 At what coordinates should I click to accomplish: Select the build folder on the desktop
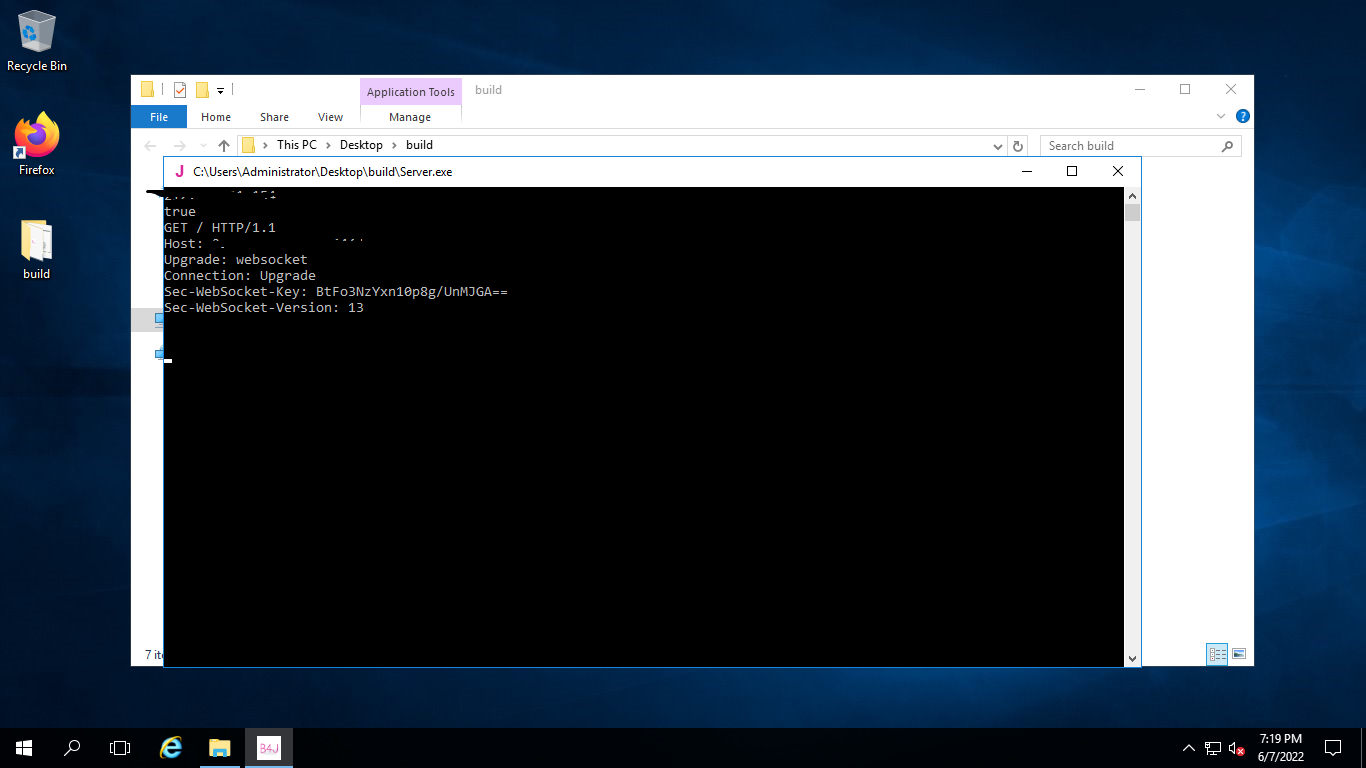(x=37, y=246)
